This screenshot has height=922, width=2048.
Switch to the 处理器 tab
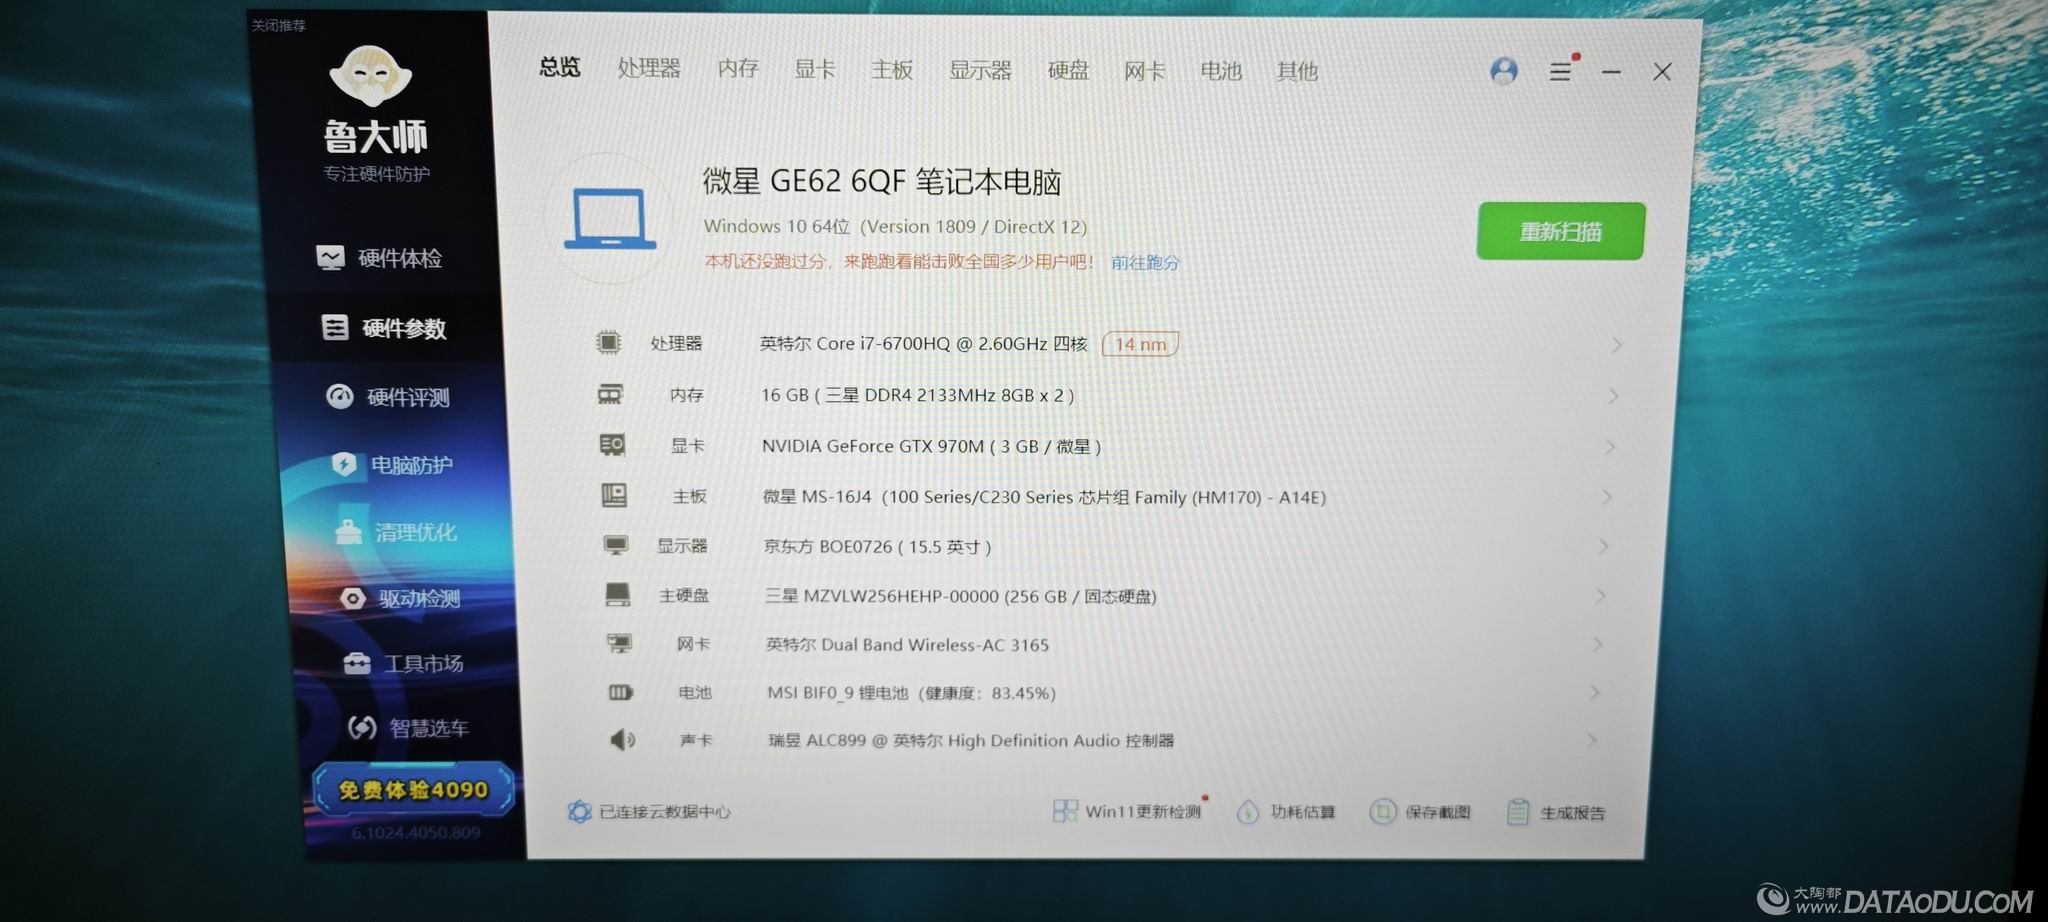tap(649, 68)
